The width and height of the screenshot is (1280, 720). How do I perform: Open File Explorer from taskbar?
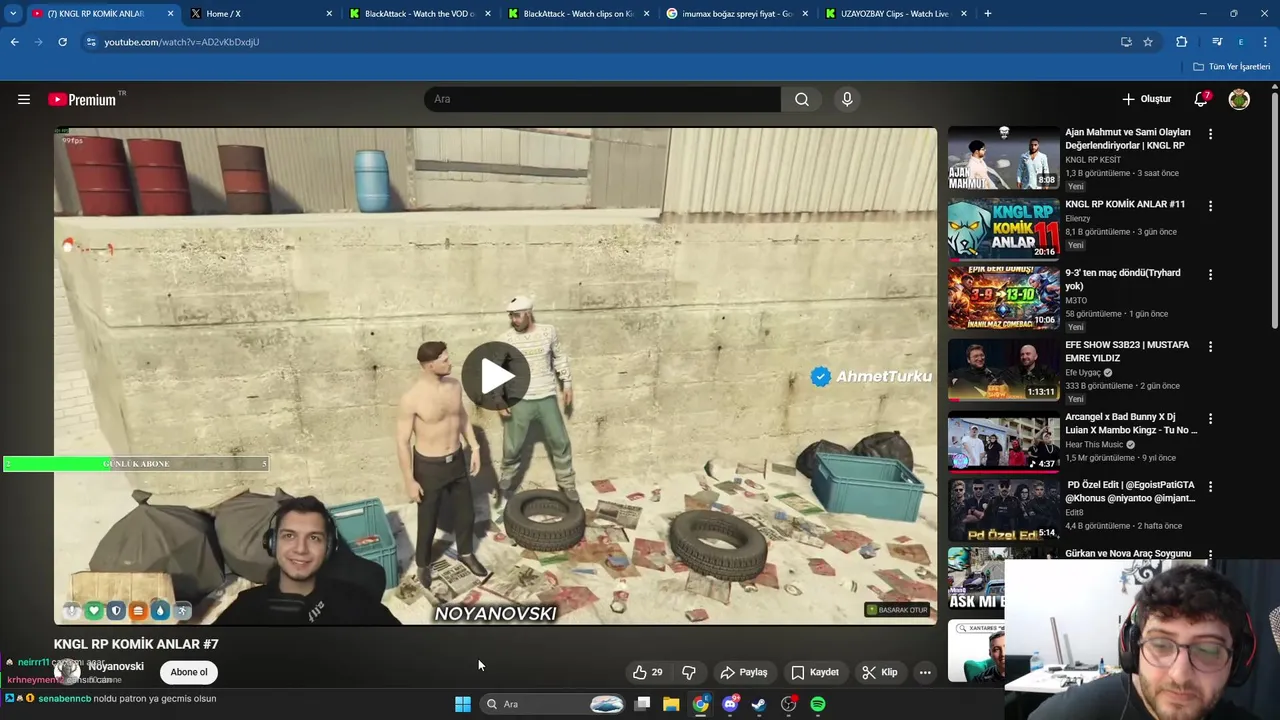(671, 704)
